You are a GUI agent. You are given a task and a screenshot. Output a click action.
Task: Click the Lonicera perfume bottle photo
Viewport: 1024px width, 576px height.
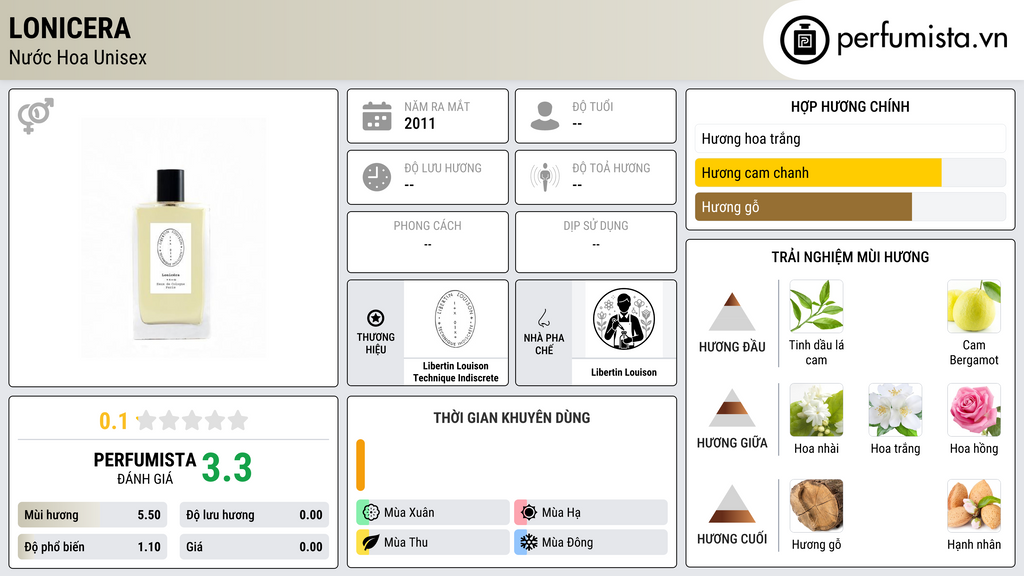click(173, 238)
